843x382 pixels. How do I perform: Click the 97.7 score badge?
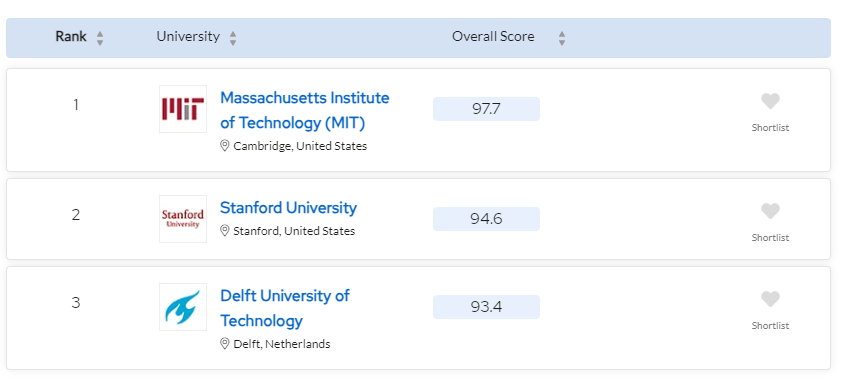(x=486, y=109)
